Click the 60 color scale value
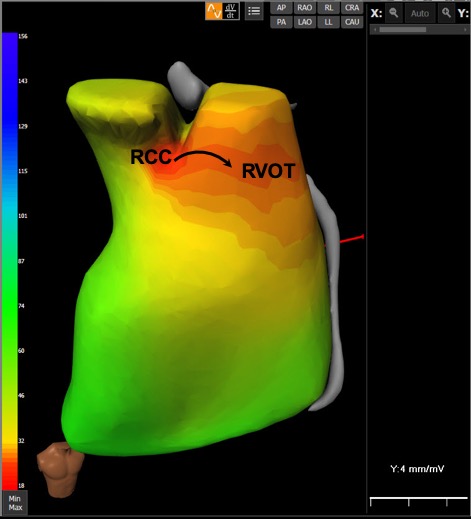This screenshot has width=471, height=519. point(21,351)
